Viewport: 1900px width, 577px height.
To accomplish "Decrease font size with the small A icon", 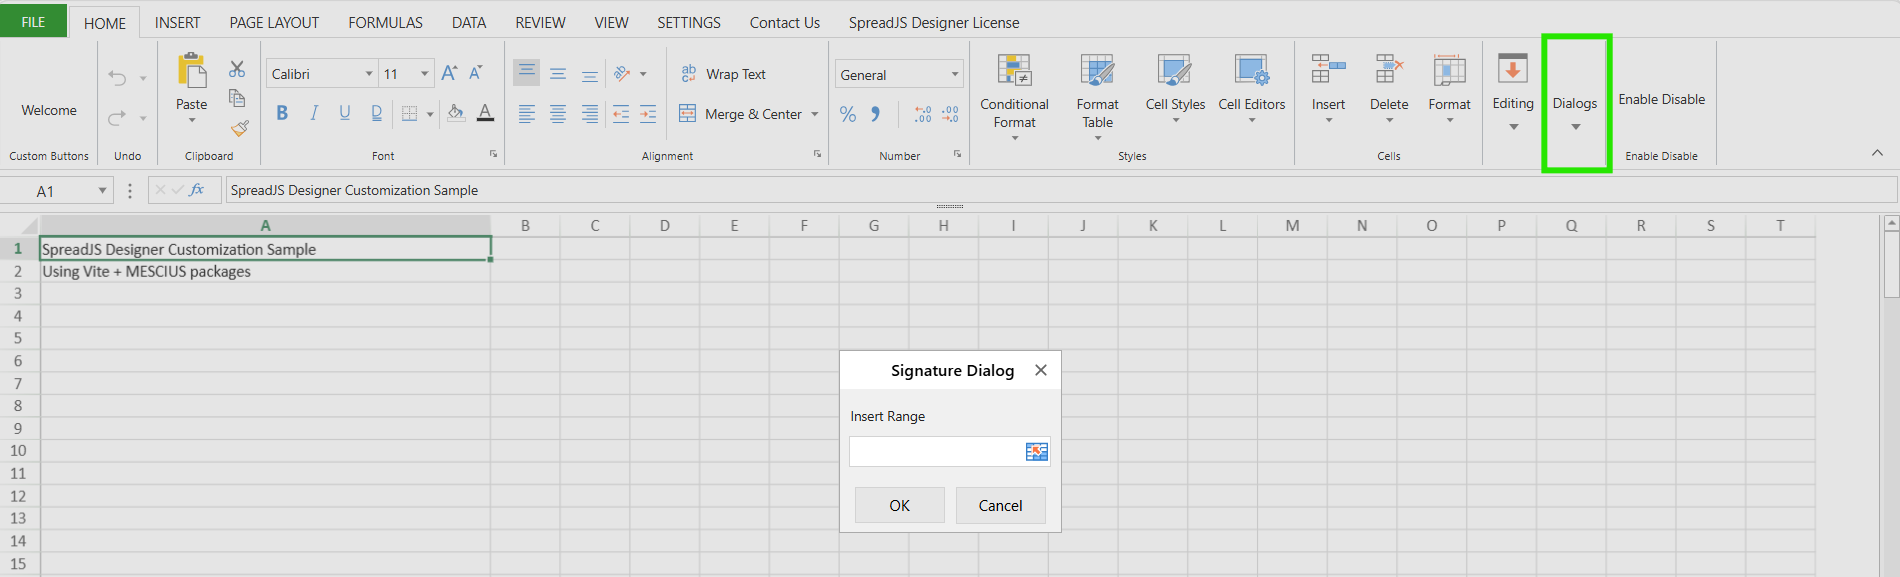I will (476, 73).
